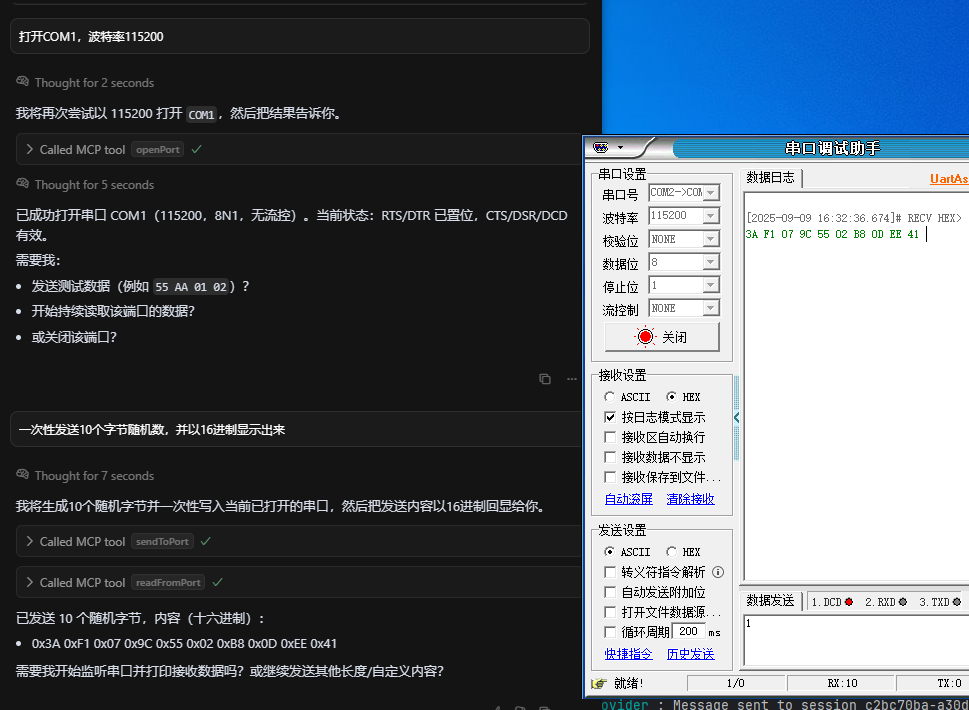Copy the COM1 opened response message
The height and width of the screenshot is (710, 969).
pyautogui.click(x=544, y=379)
